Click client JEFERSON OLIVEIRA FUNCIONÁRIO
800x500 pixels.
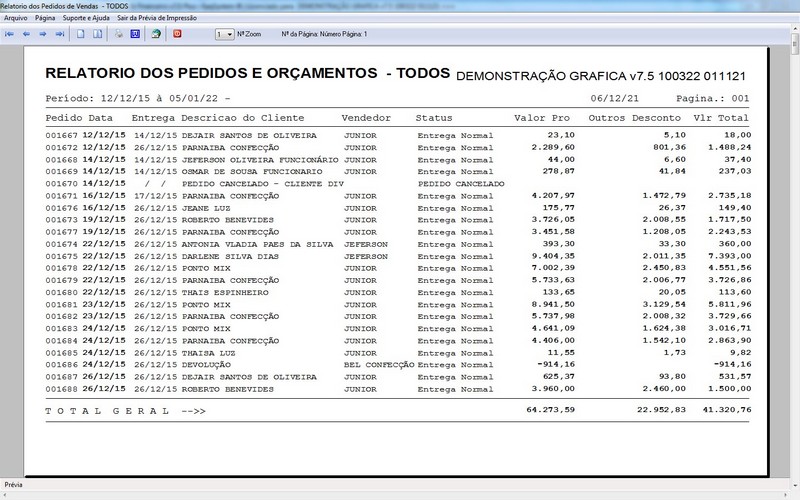pos(260,160)
